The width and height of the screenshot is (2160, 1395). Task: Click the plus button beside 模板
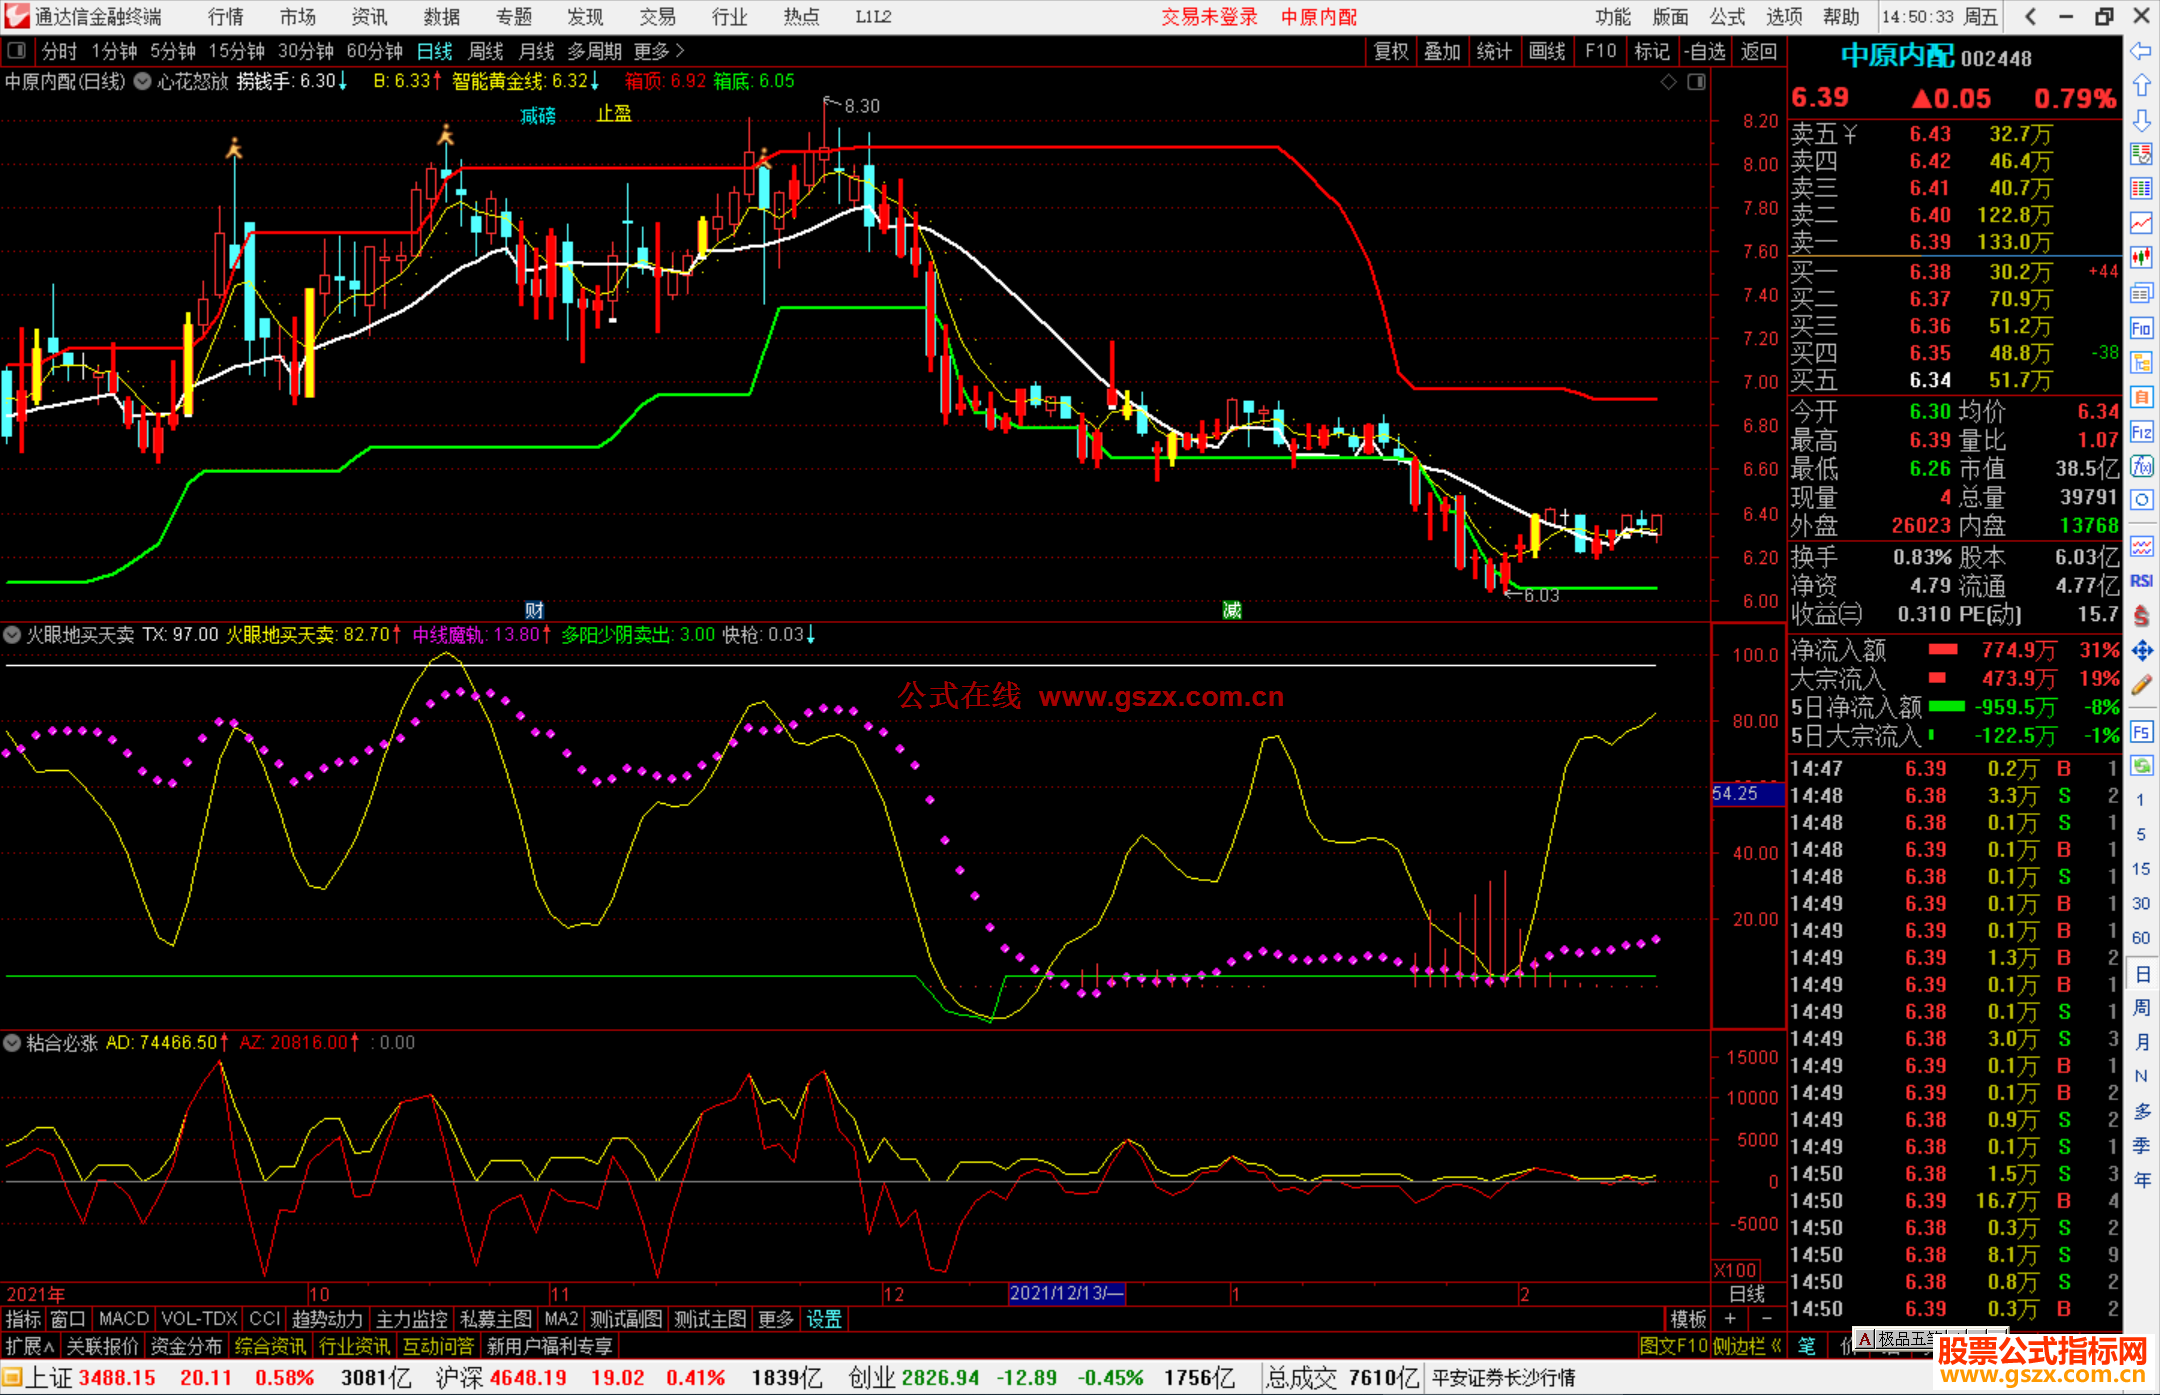tap(1730, 1319)
